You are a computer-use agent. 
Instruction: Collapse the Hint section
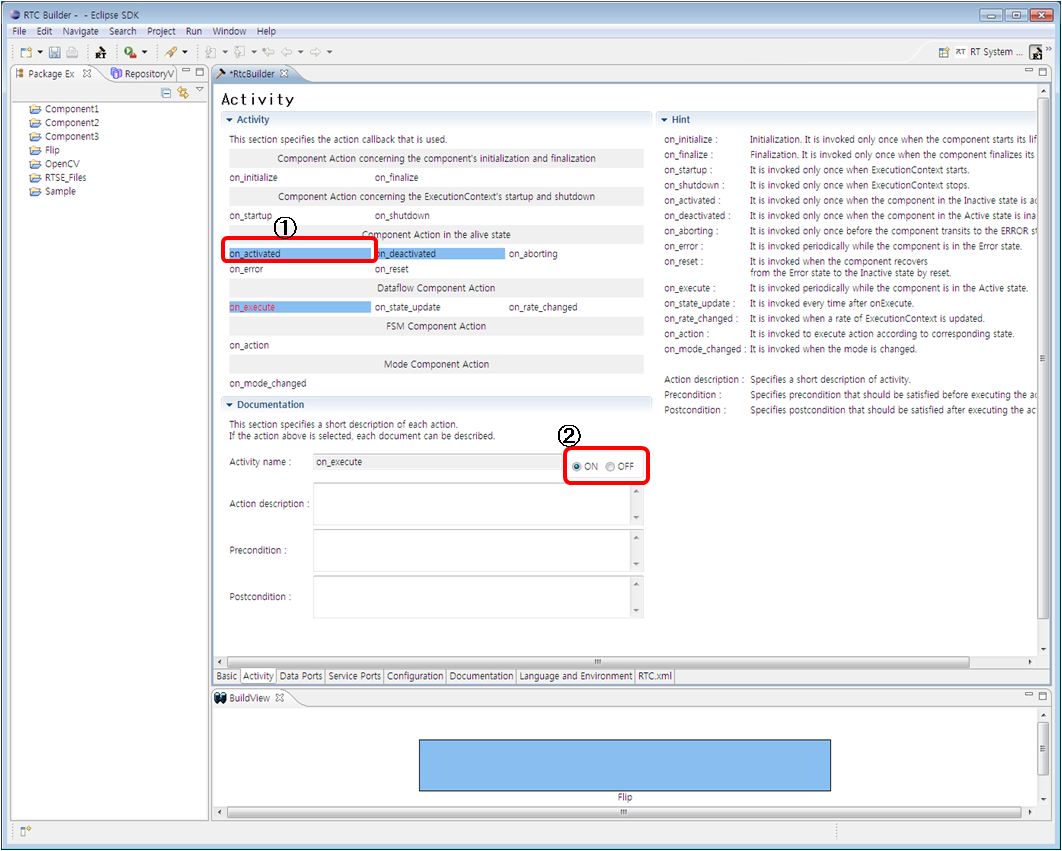664,120
